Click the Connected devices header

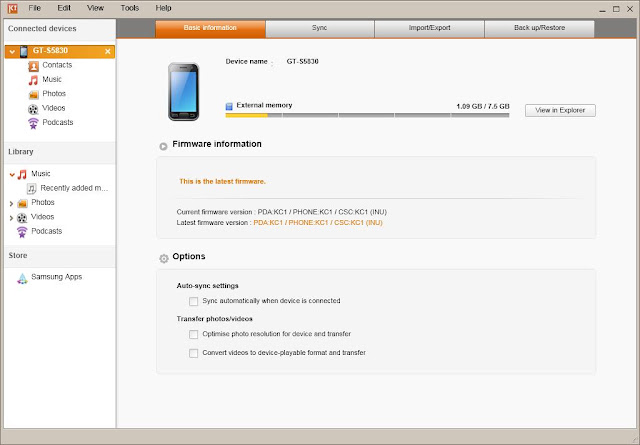pyautogui.click(x=42, y=29)
